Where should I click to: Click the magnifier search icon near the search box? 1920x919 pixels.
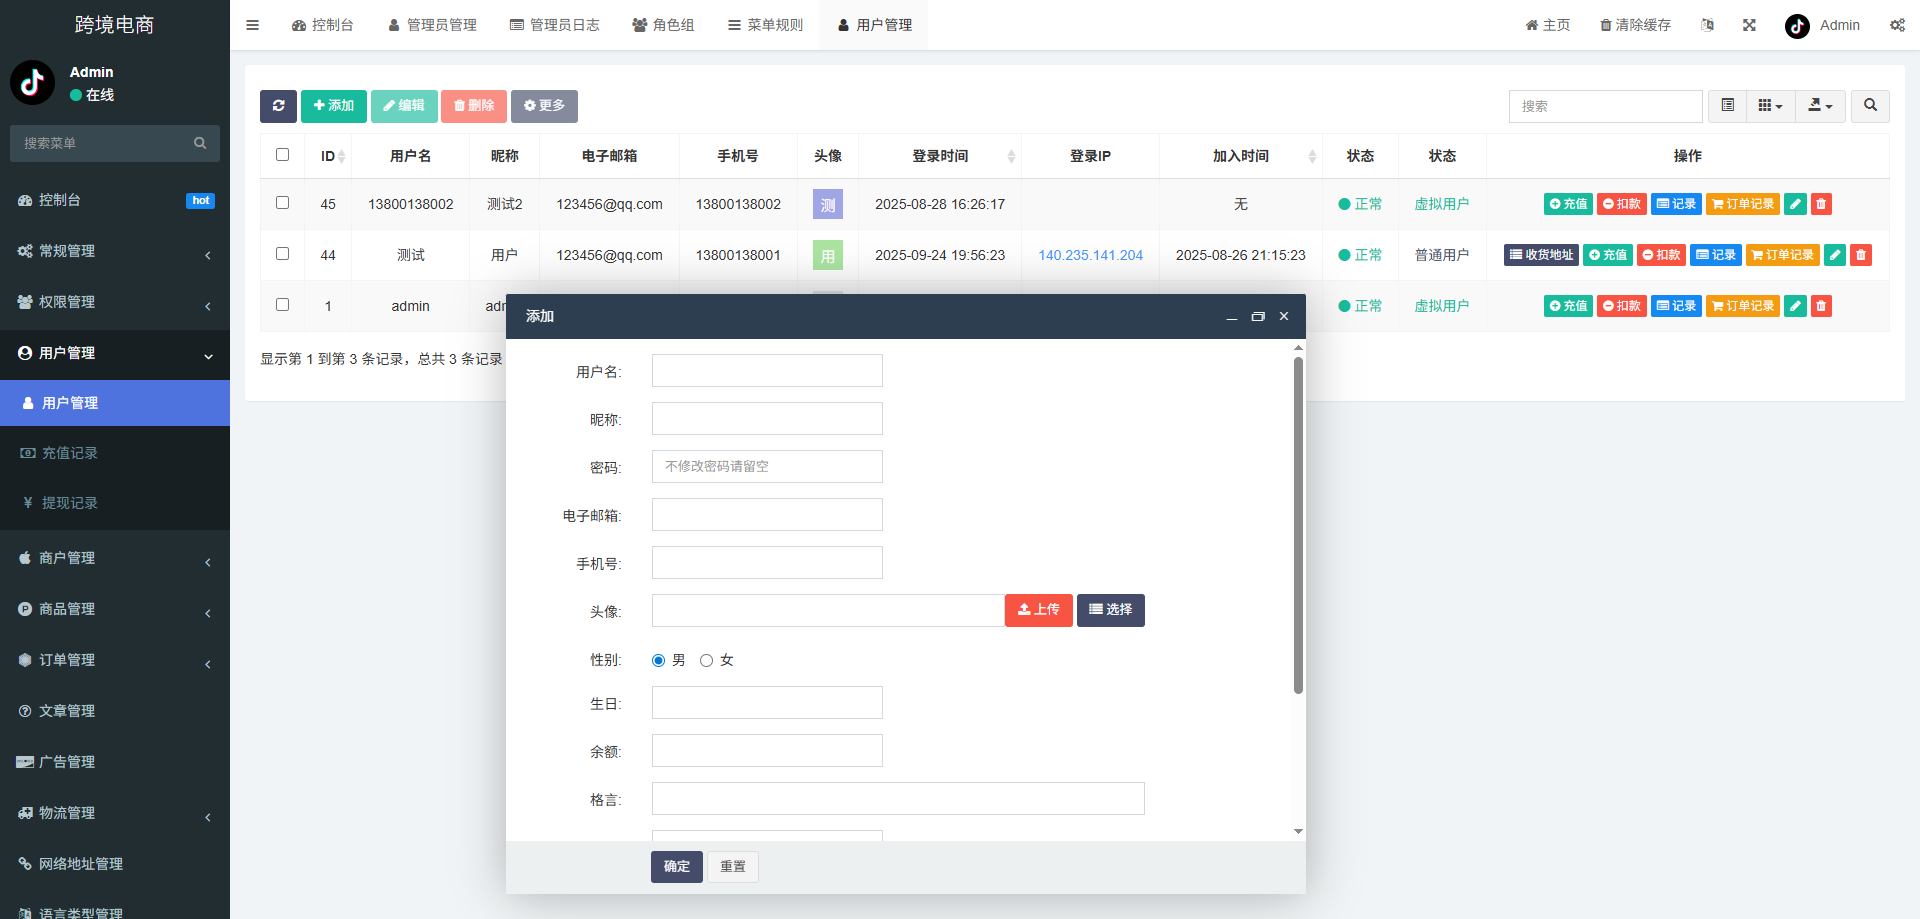pos(1869,106)
